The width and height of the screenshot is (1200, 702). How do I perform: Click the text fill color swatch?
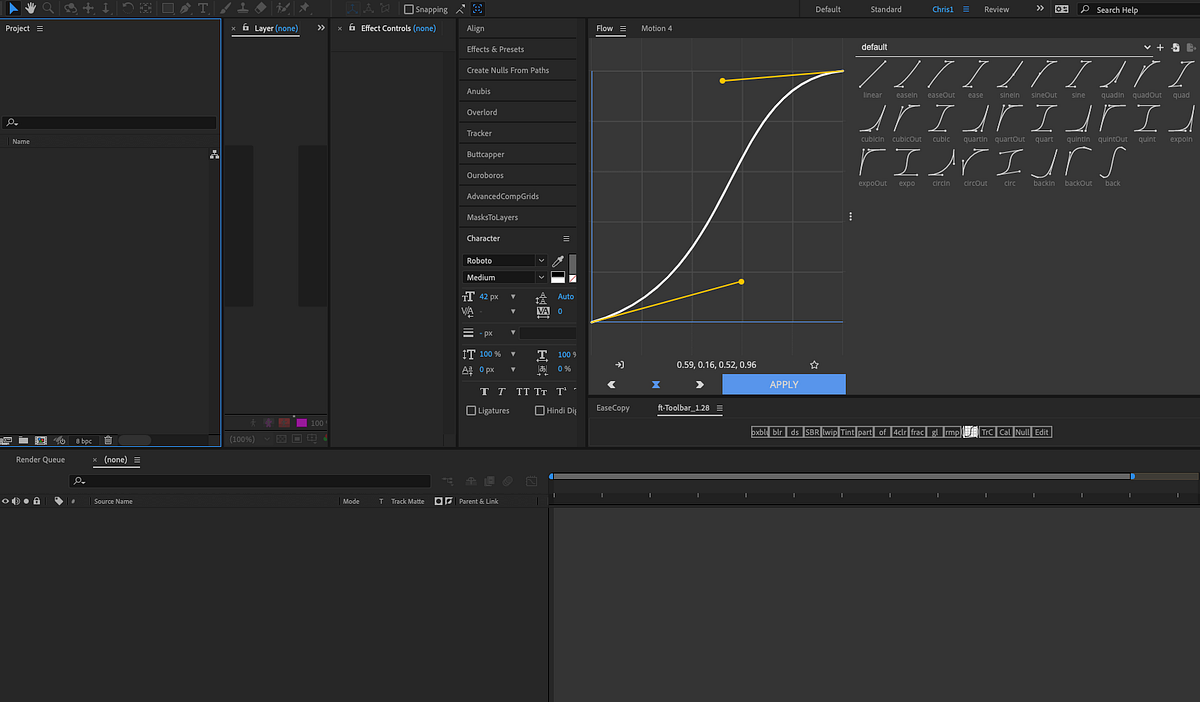(x=557, y=276)
